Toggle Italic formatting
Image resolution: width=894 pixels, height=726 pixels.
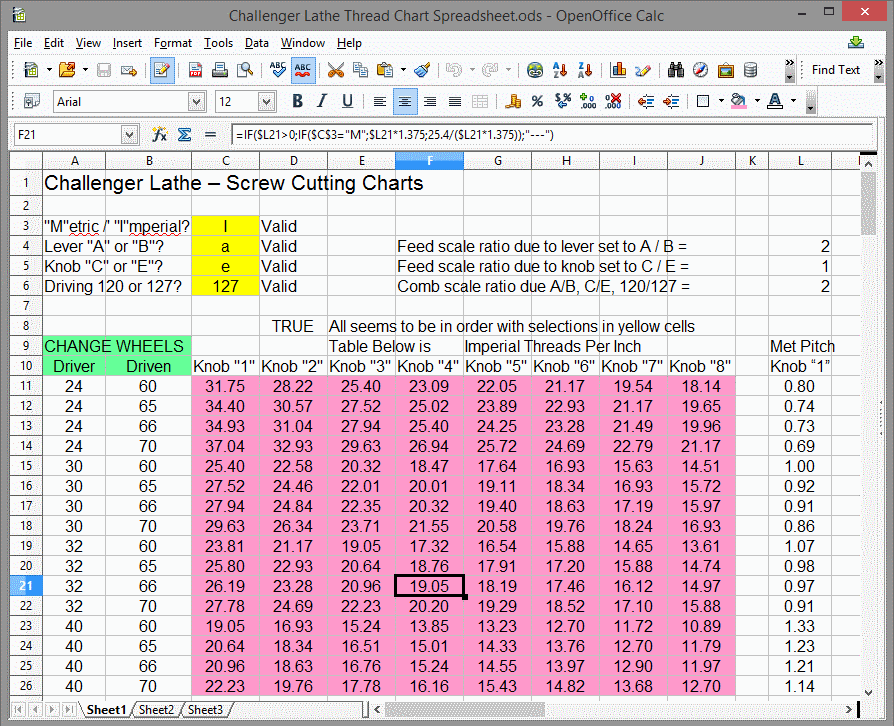[x=322, y=102]
